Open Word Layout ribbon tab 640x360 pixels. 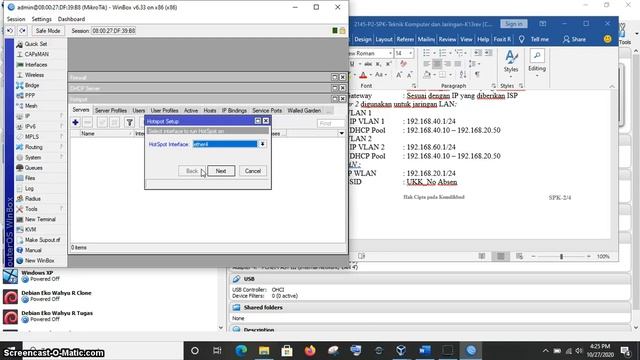384,39
